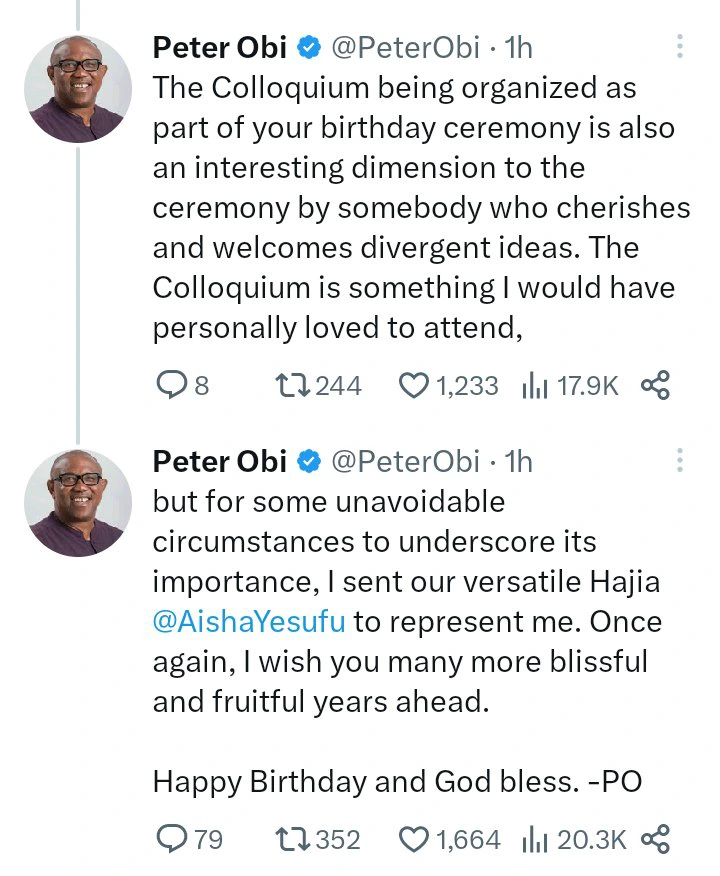Reply to the tweet with 79 comments
Viewport: 720px width, 876px height.
[x=189, y=839]
